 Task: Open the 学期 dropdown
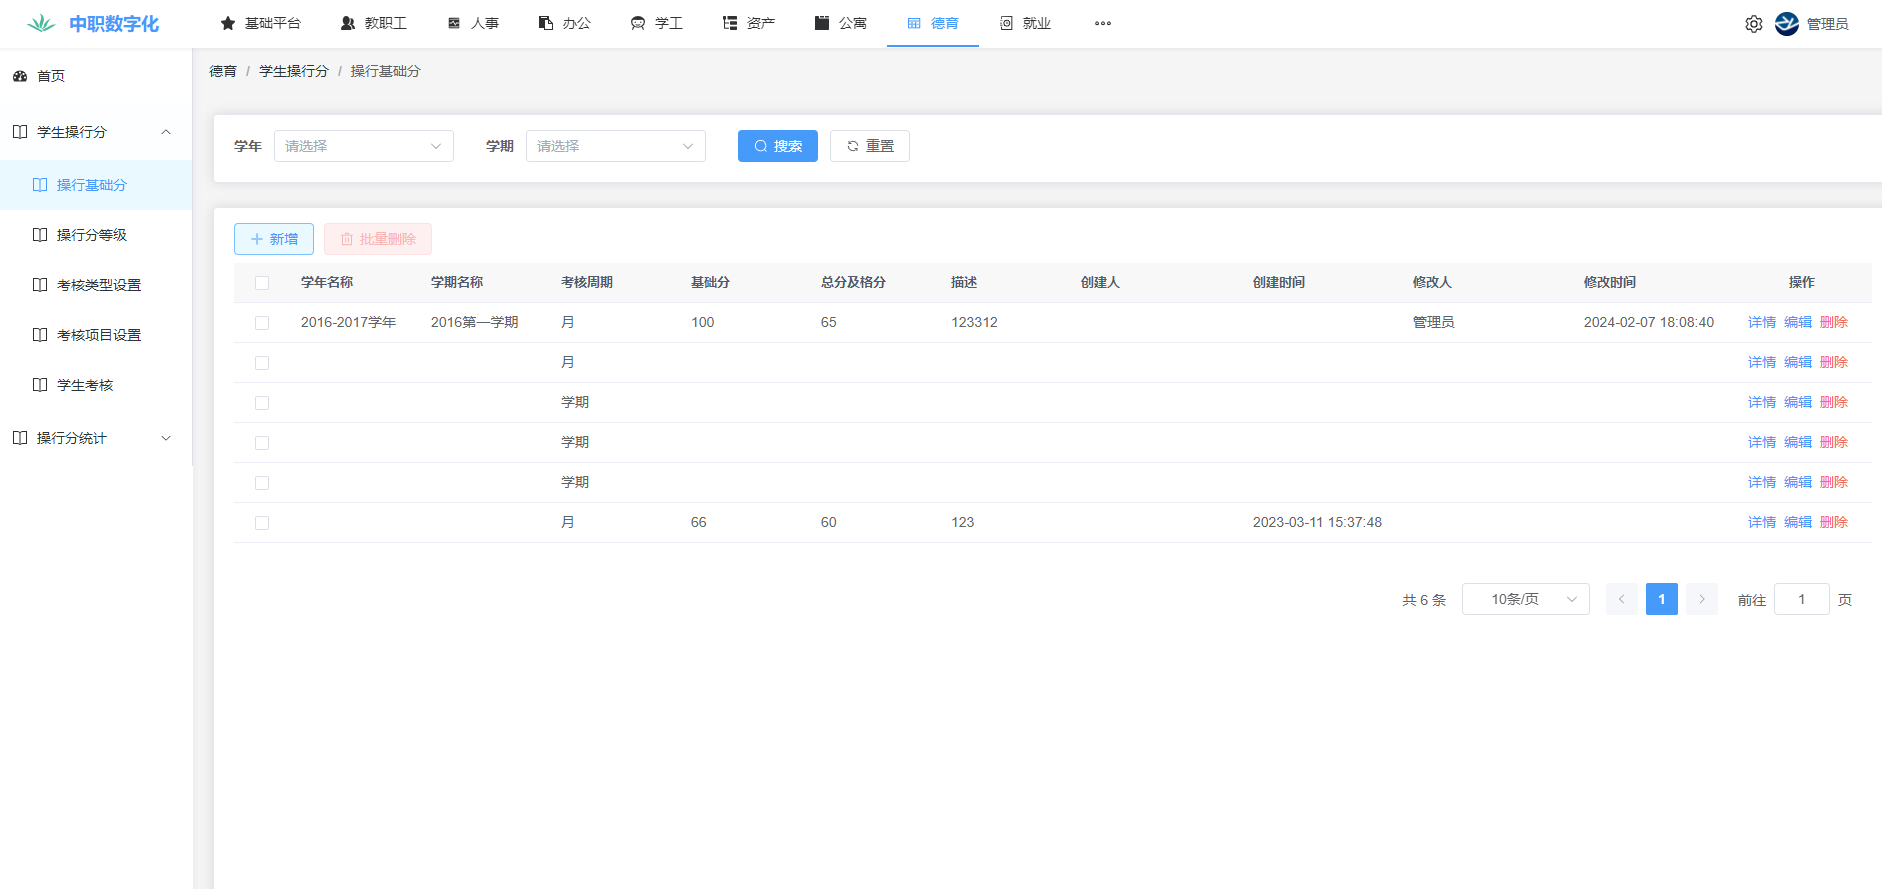pyautogui.click(x=615, y=146)
